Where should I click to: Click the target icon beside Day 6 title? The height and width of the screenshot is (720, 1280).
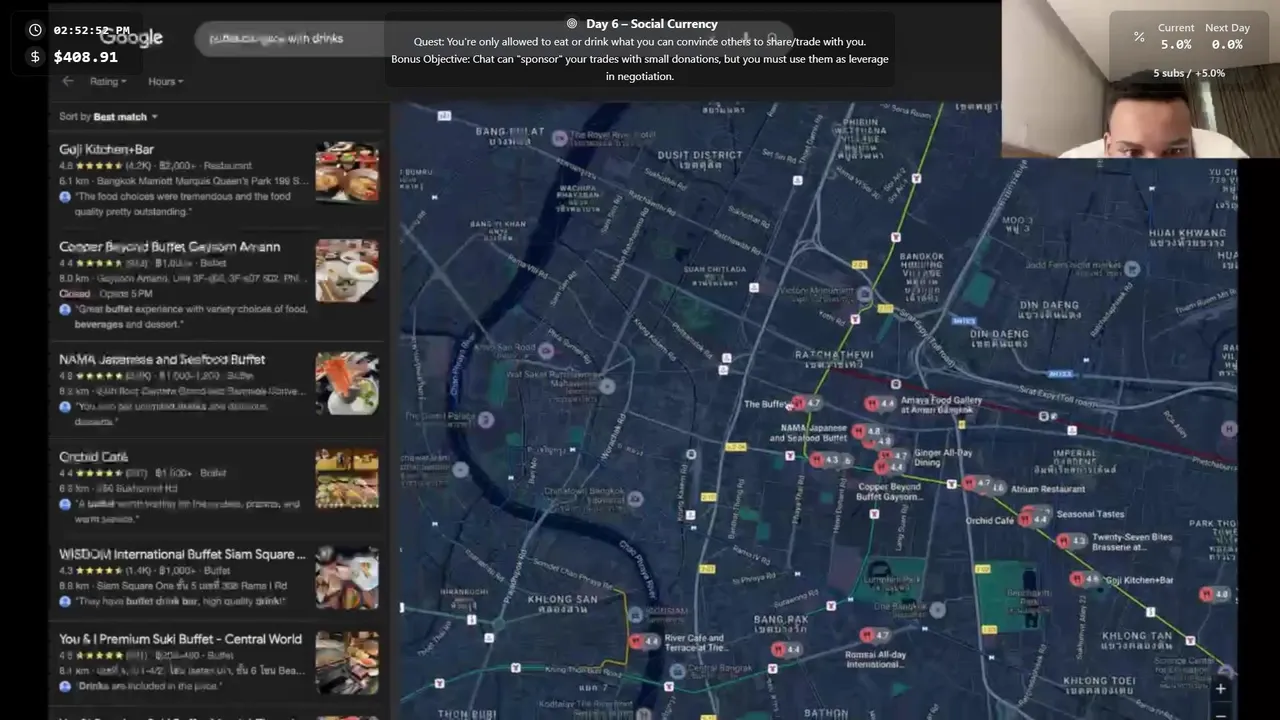572,24
